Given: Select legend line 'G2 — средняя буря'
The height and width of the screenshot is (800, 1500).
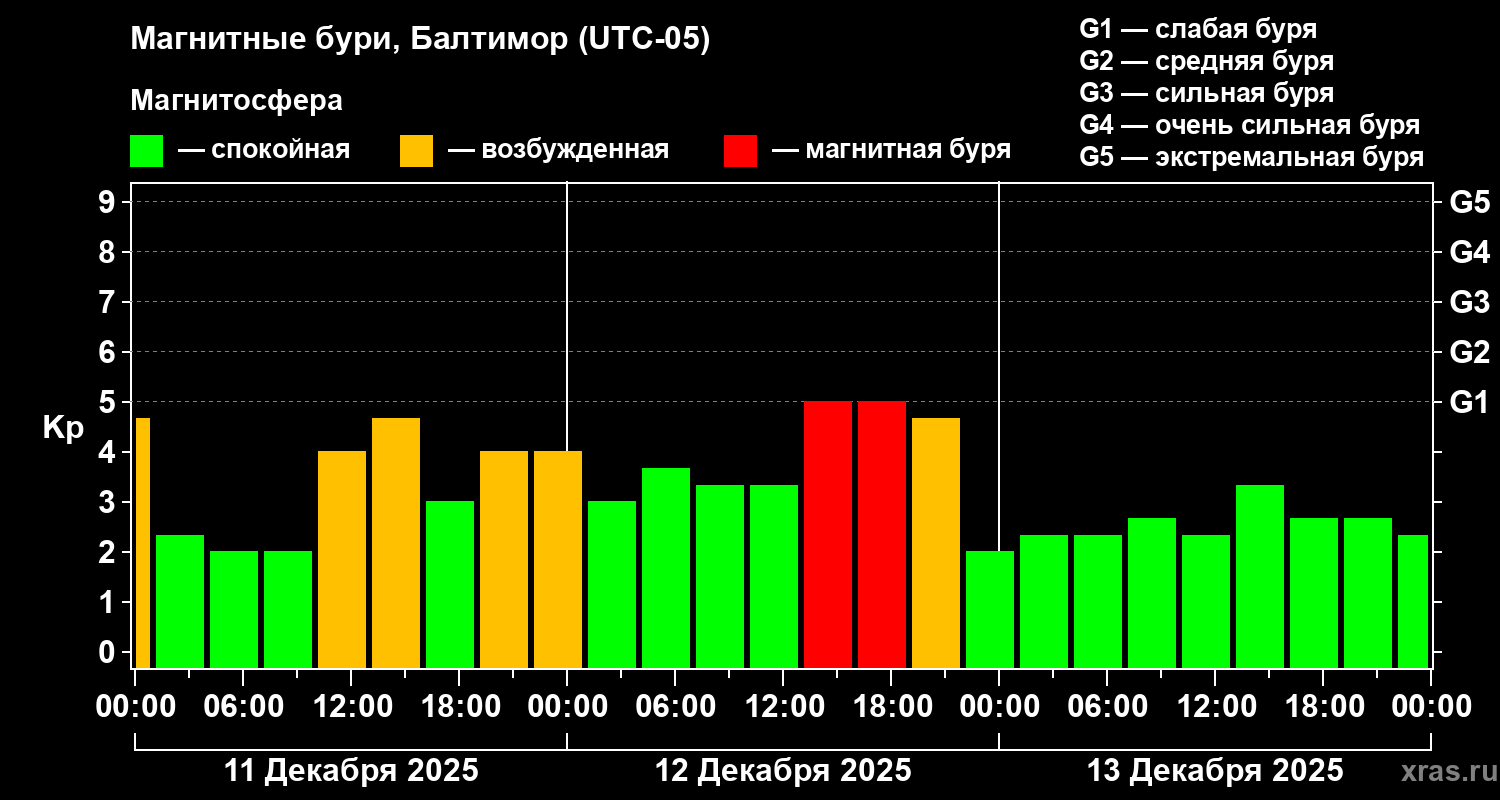Looking at the screenshot, I should click(1206, 61).
